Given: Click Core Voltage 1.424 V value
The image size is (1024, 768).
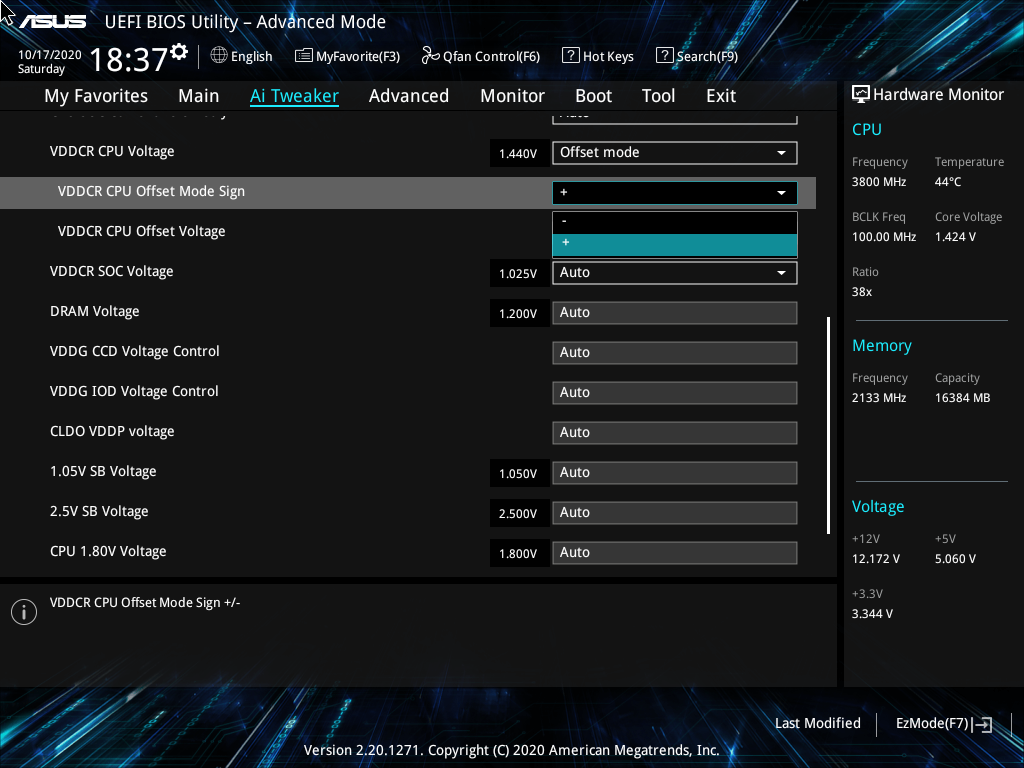Looking at the screenshot, I should click(955, 237).
